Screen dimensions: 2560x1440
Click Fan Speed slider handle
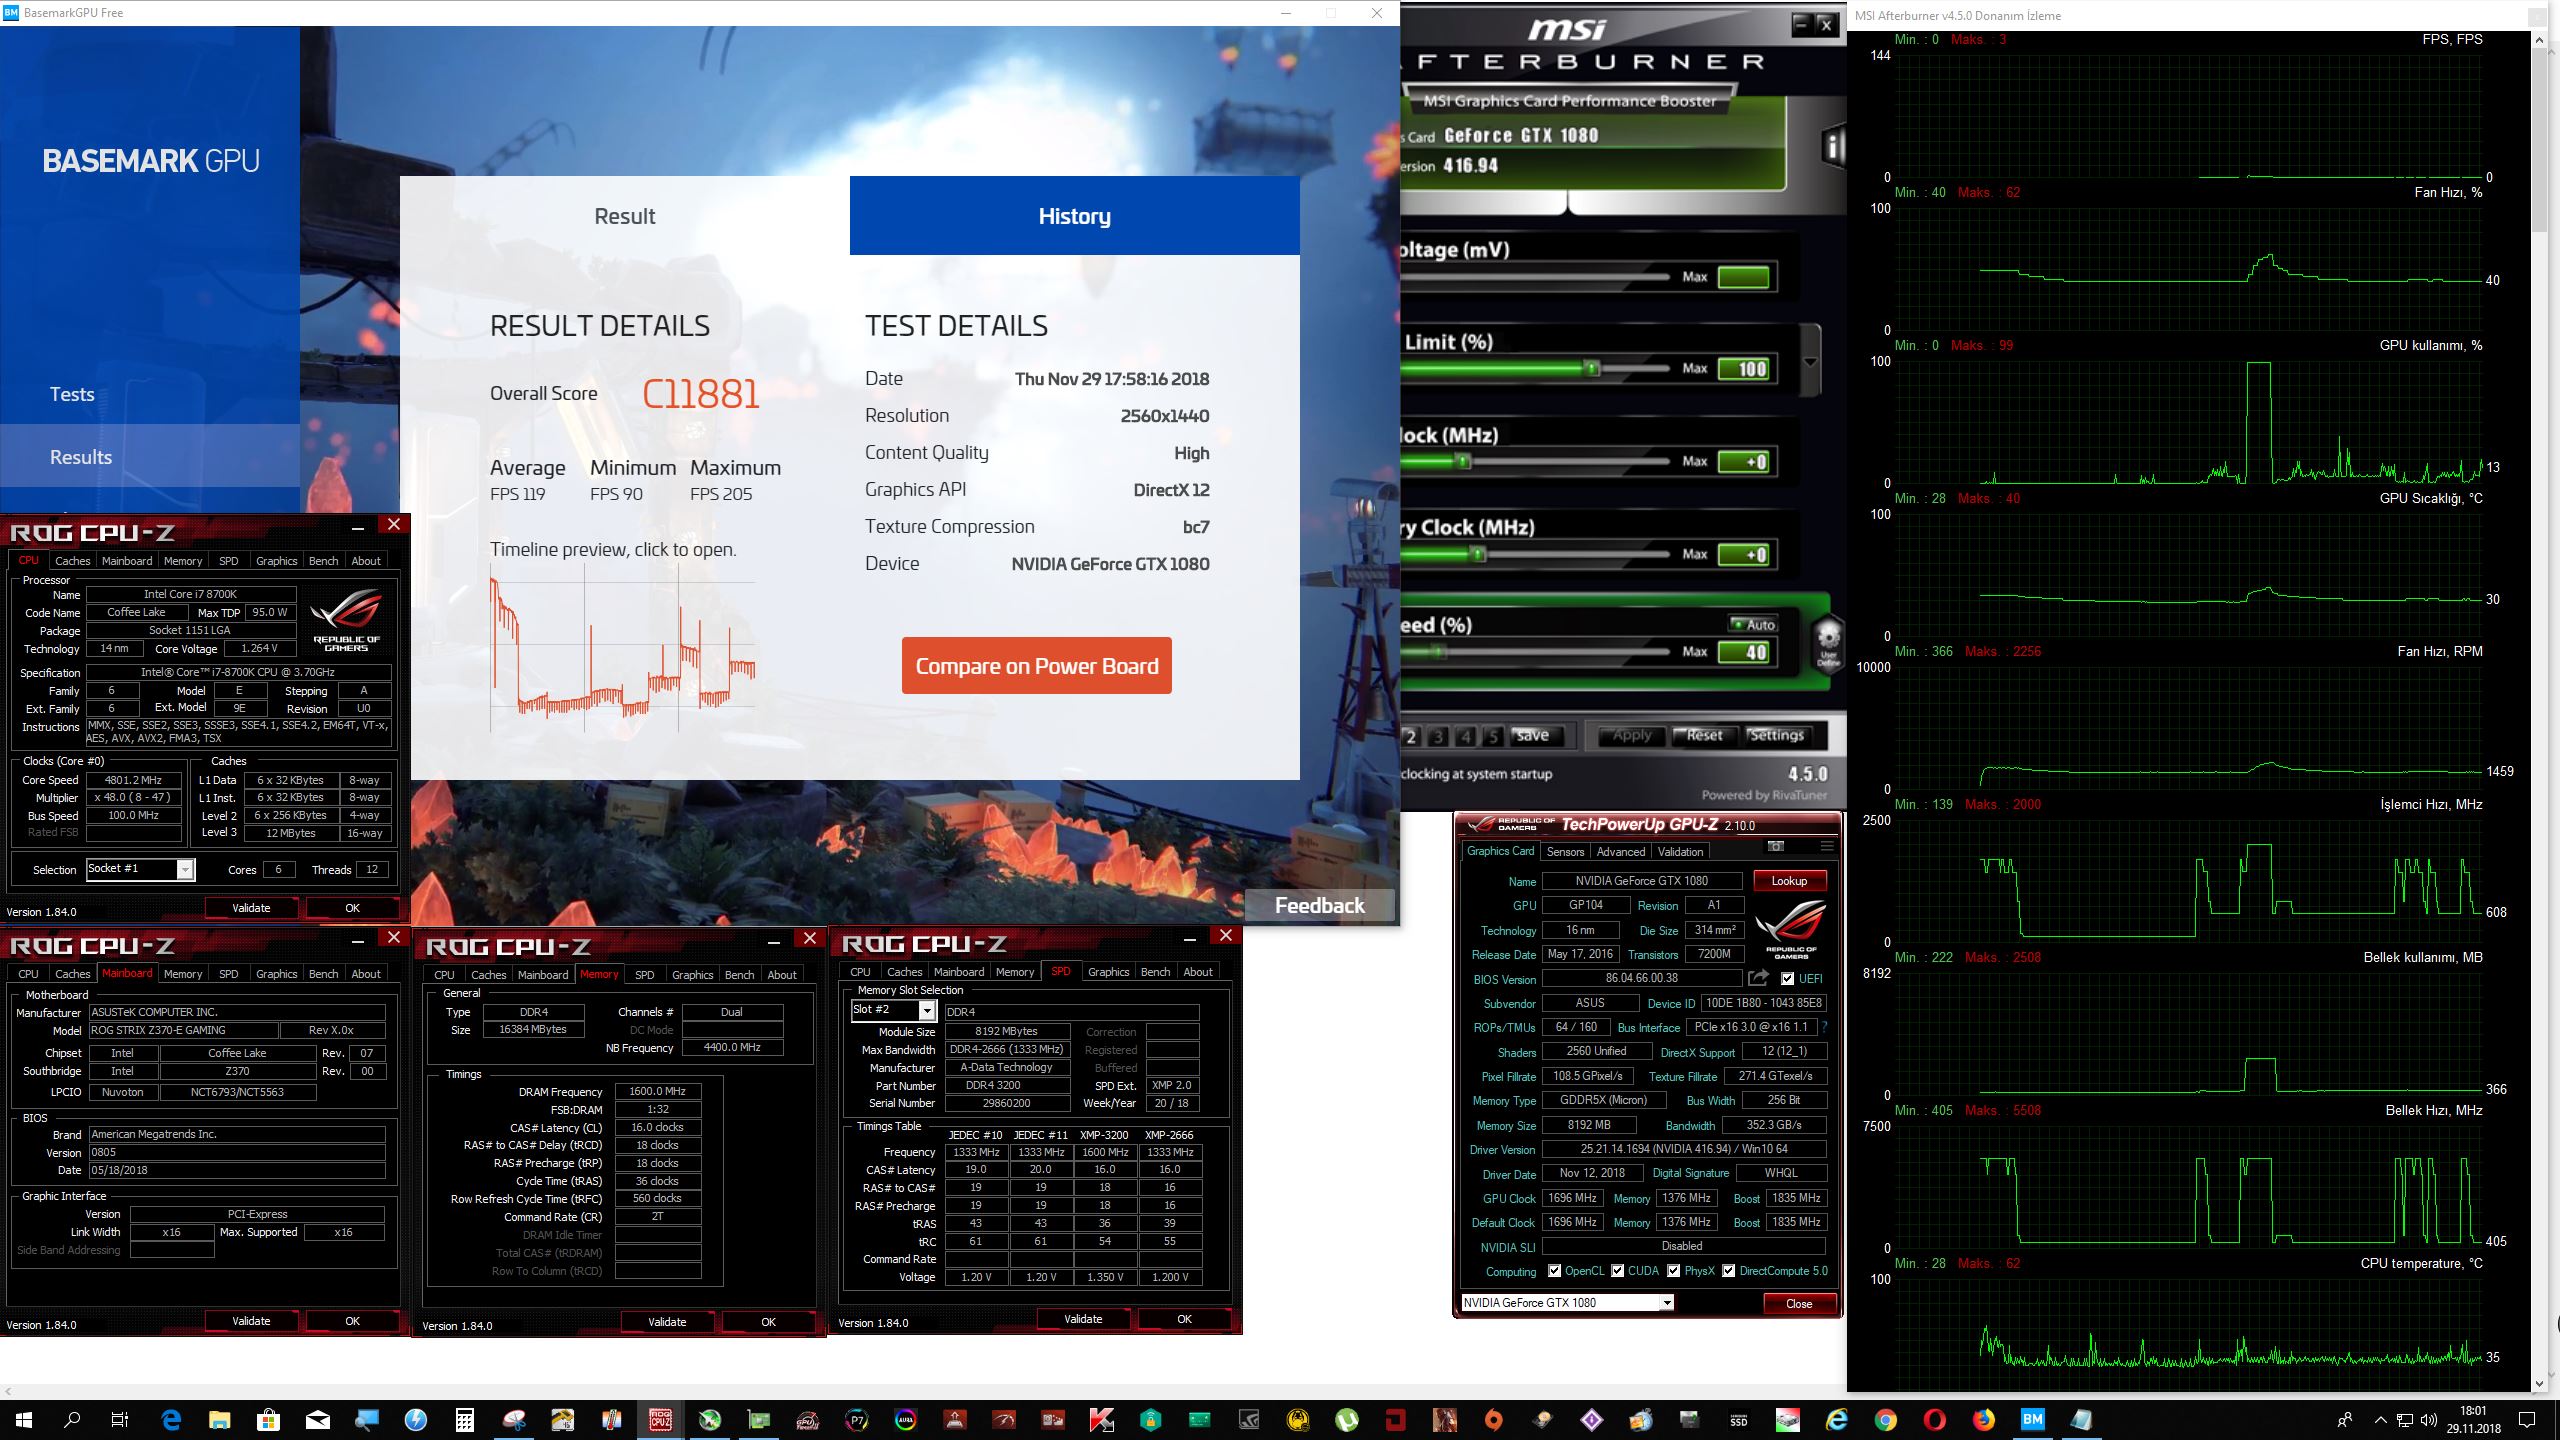tap(1438, 652)
